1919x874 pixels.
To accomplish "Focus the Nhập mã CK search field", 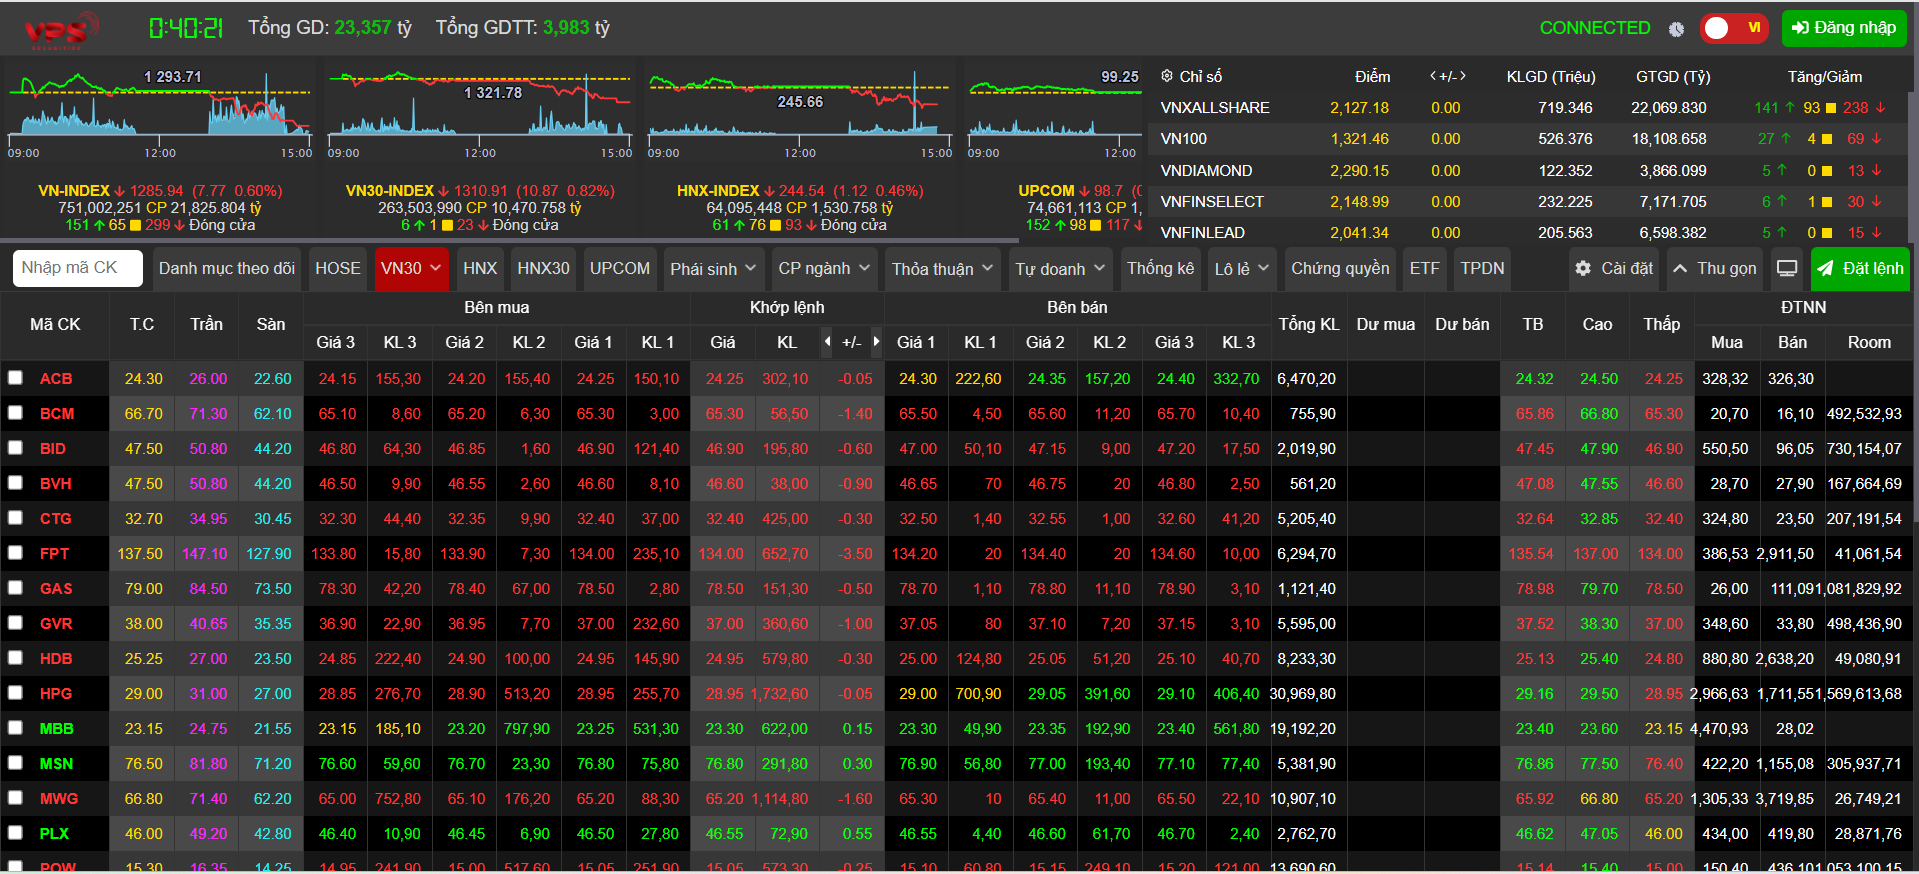I will pyautogui.click(x=77, y=268).
